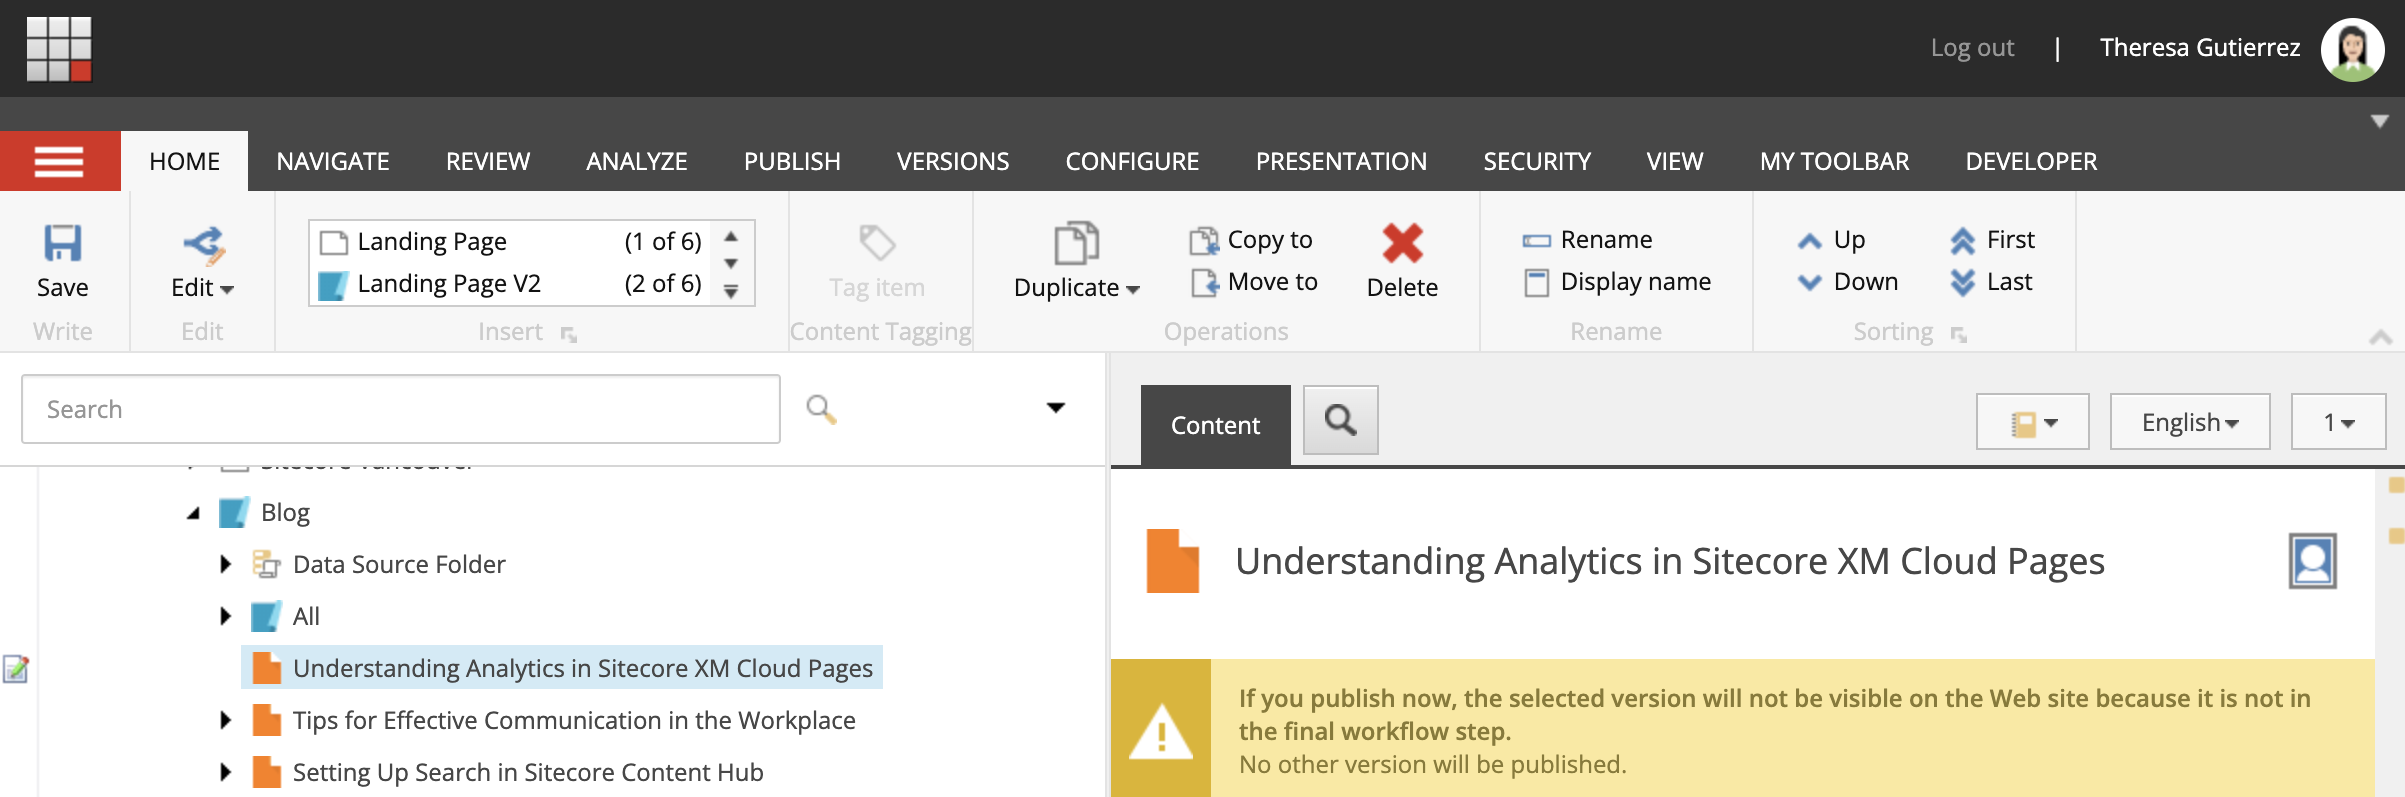Open the DEVELOPER ribbon tab
The height and width of the screenshot is (797, 2405).
2031,161
